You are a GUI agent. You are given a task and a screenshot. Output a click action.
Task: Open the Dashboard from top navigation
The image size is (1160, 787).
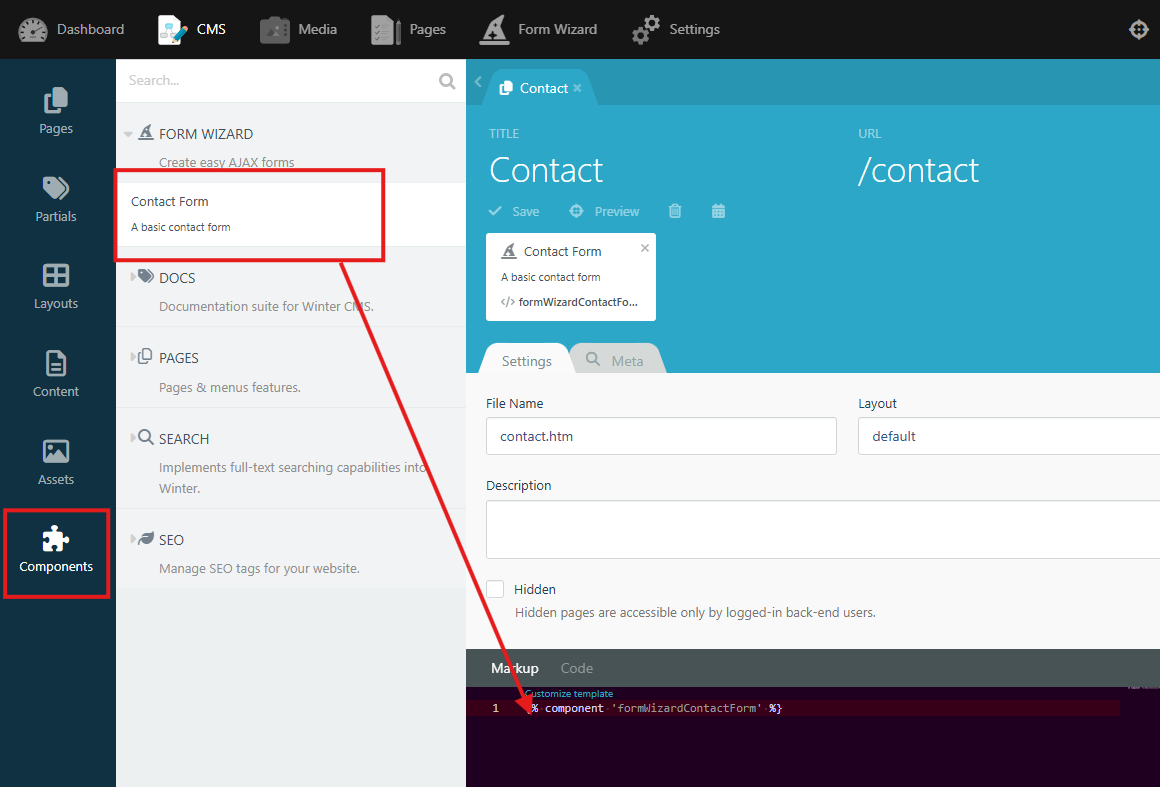tap(72, 29)
